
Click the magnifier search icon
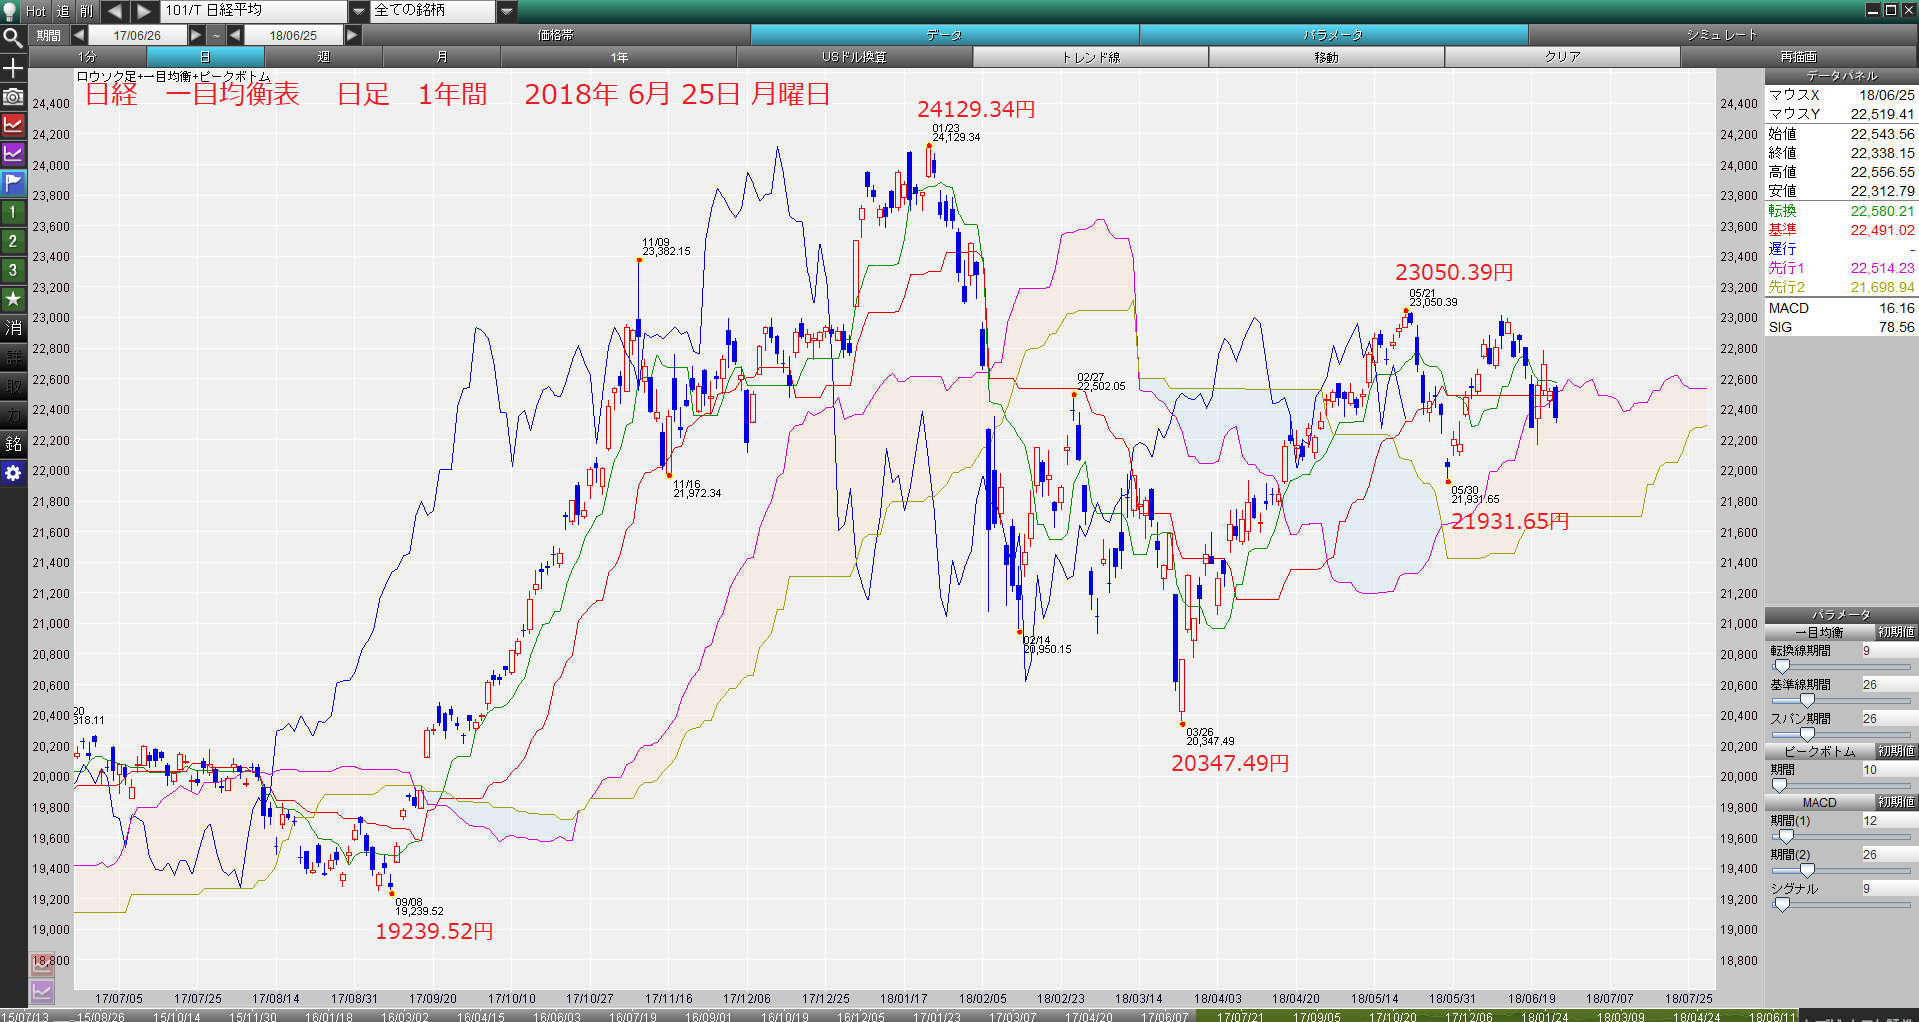pyautogui.click(x=13, y=38)
